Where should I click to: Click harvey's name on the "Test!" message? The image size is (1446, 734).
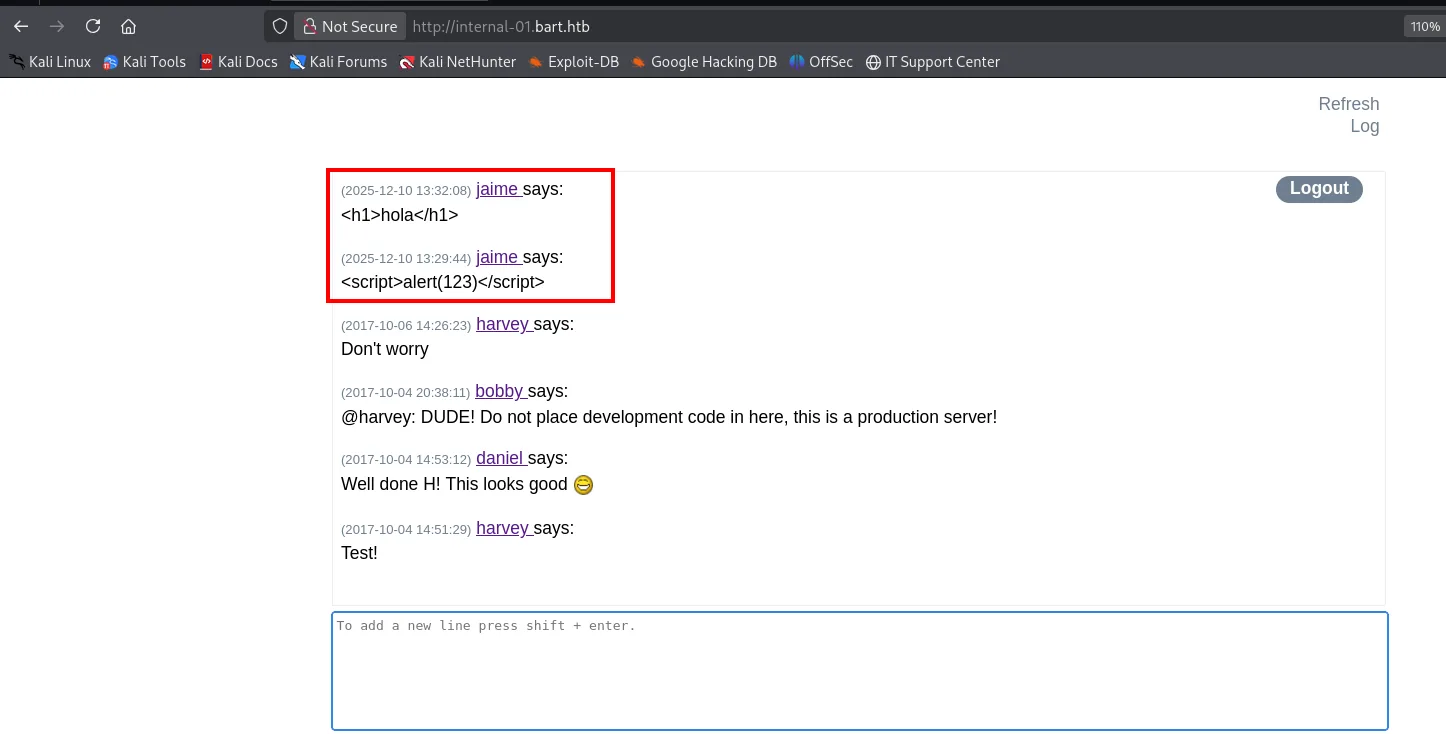pyautogui.click(x=502, y=528)
